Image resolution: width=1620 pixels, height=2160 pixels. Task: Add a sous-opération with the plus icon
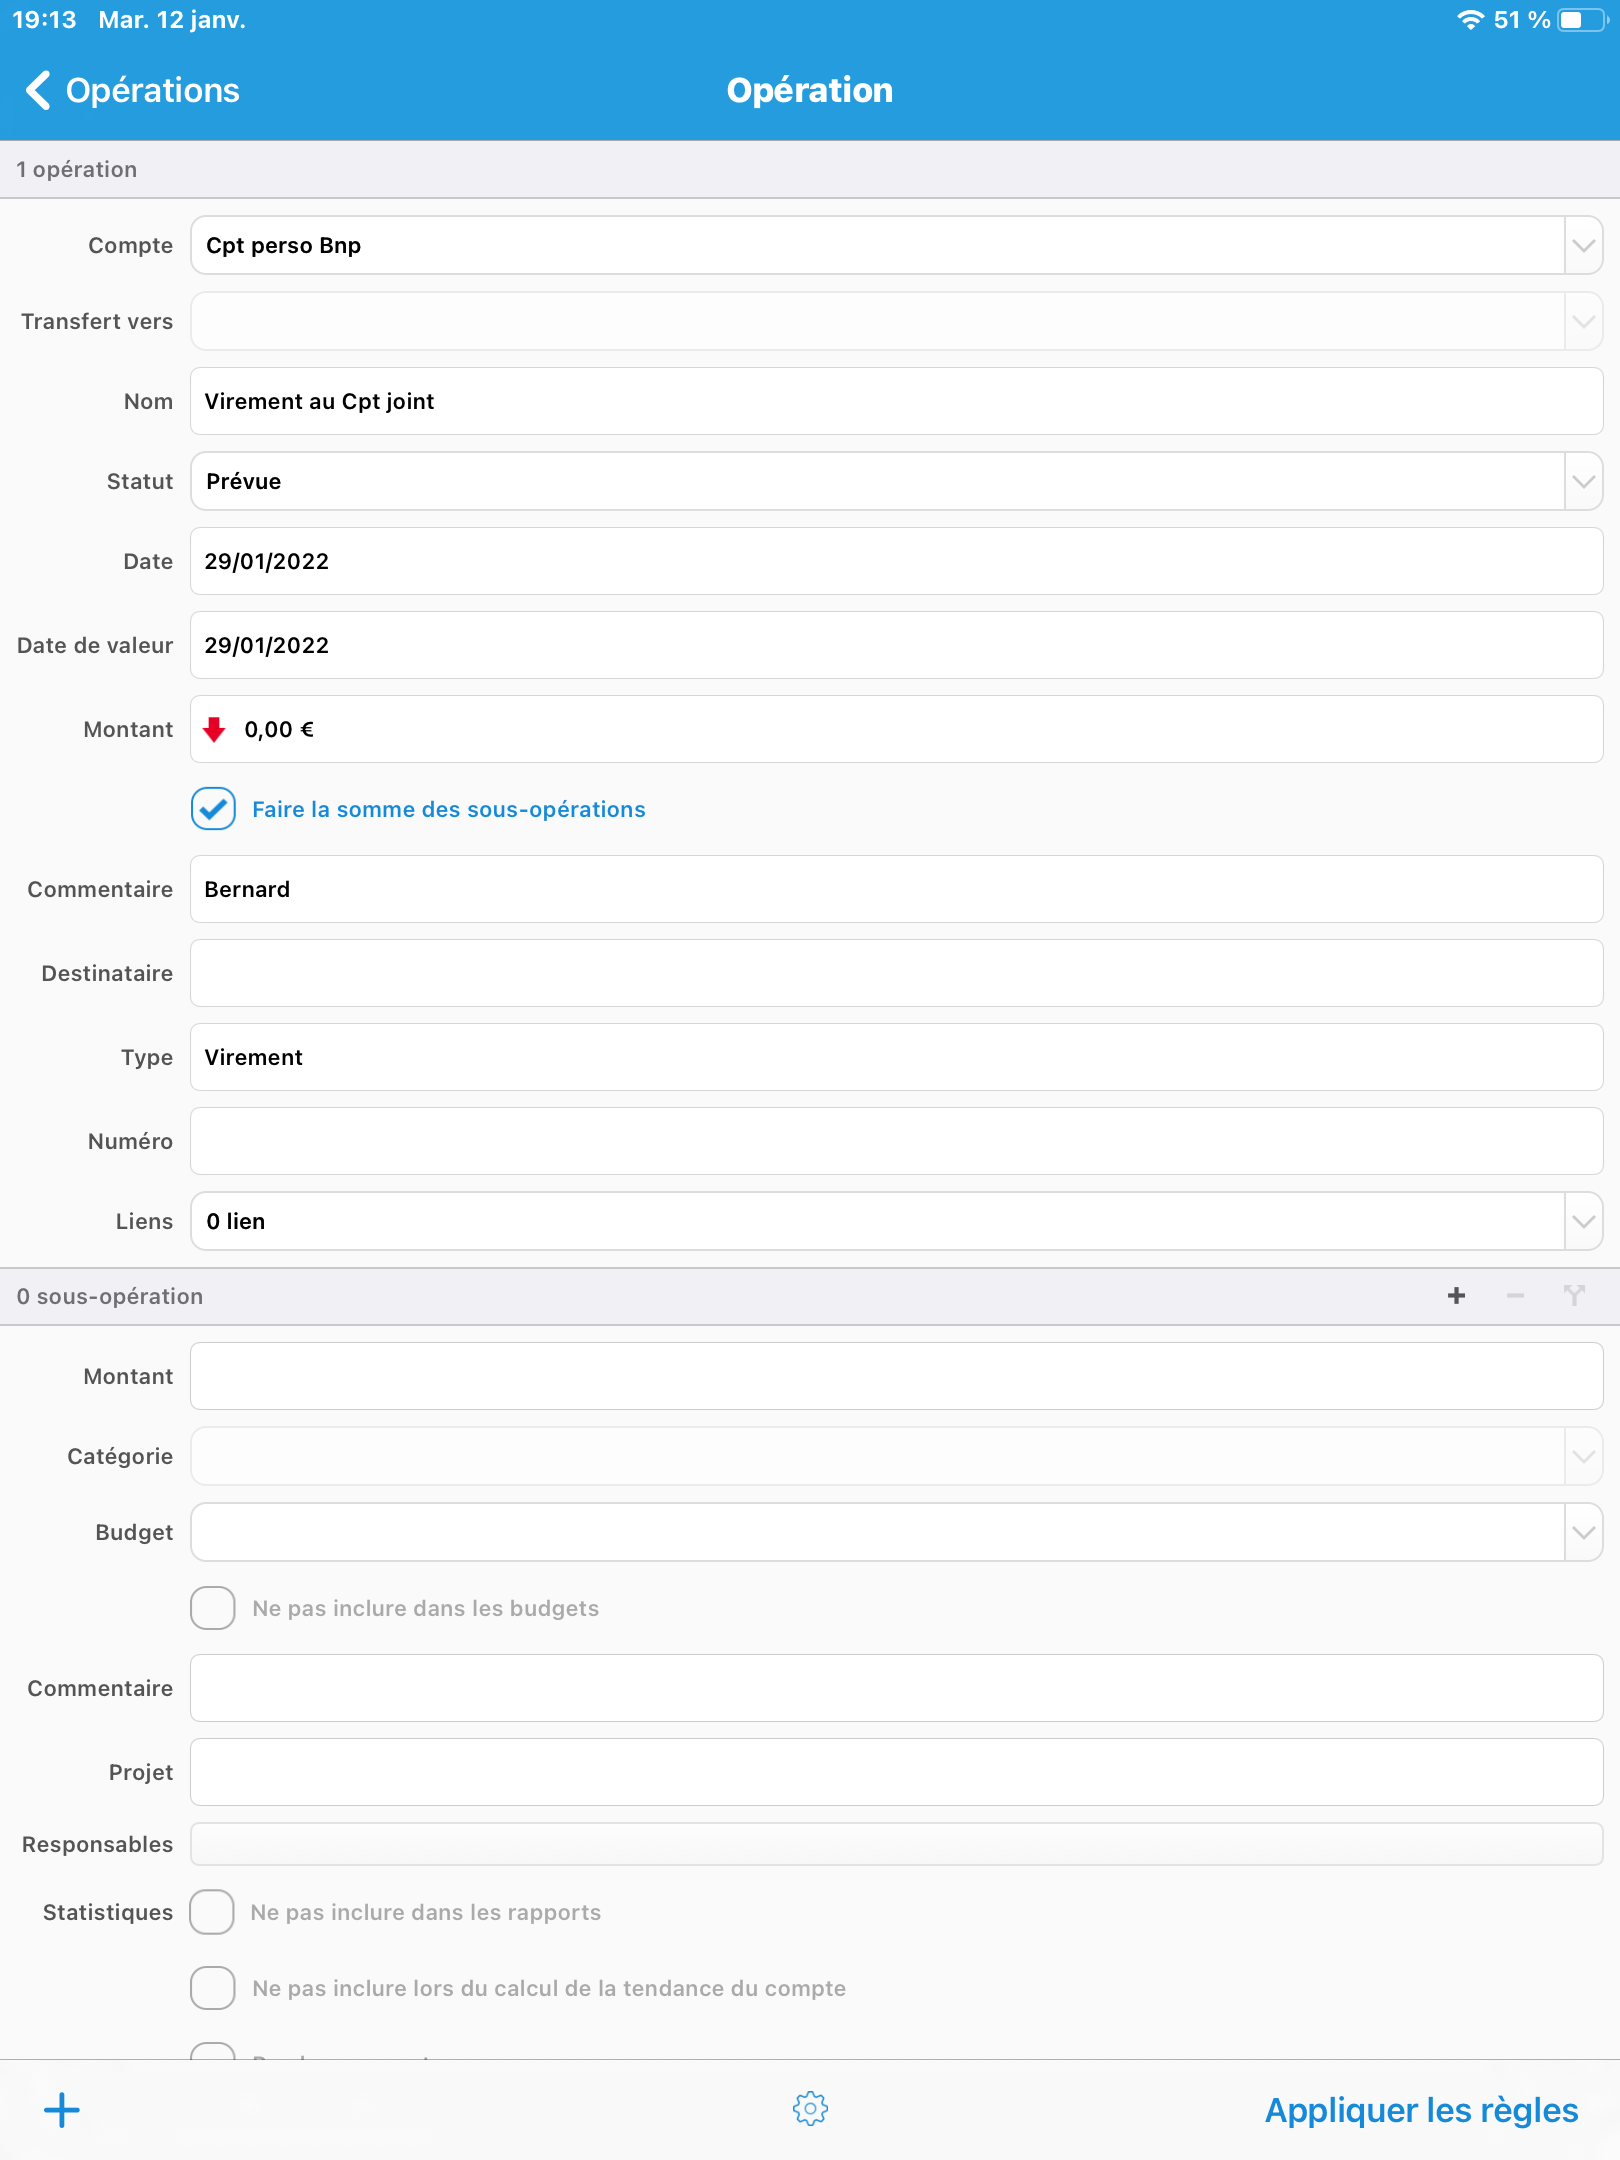click(x=1456, y=1296)
